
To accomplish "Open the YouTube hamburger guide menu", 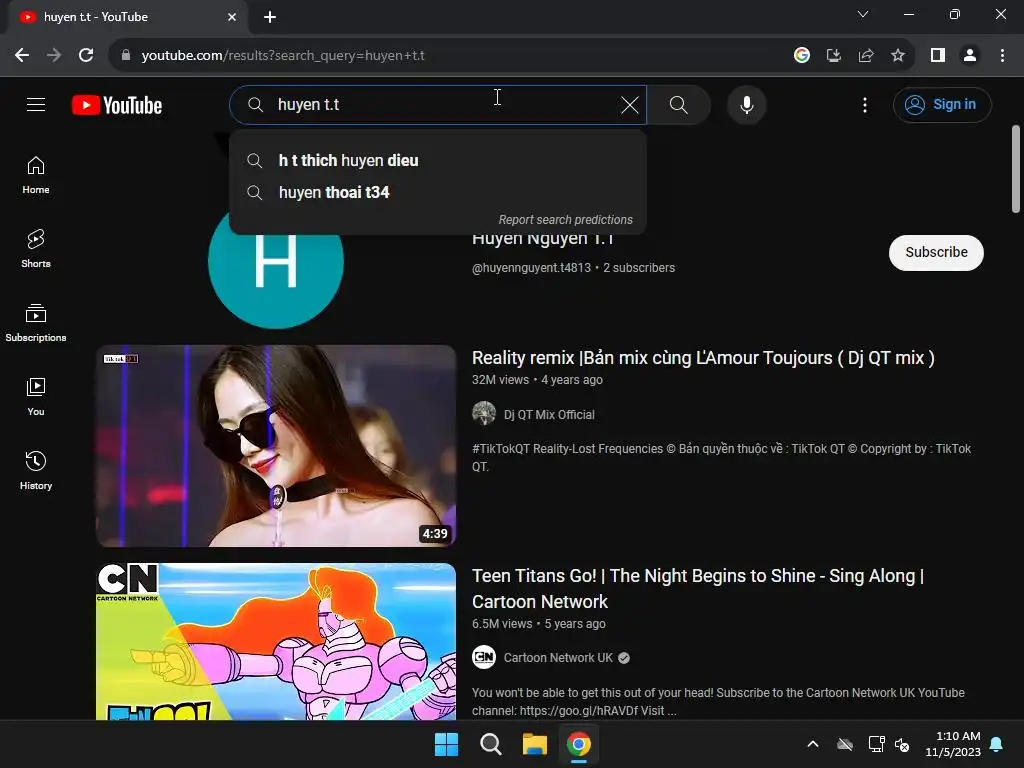I will point(36,104).
